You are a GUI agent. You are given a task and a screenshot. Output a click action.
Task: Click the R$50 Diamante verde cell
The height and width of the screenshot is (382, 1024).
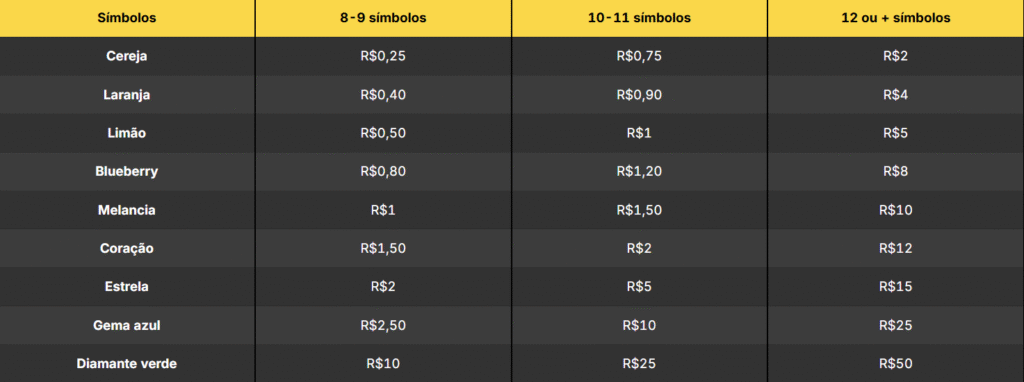pyautogui.click(x=896, y=364)
